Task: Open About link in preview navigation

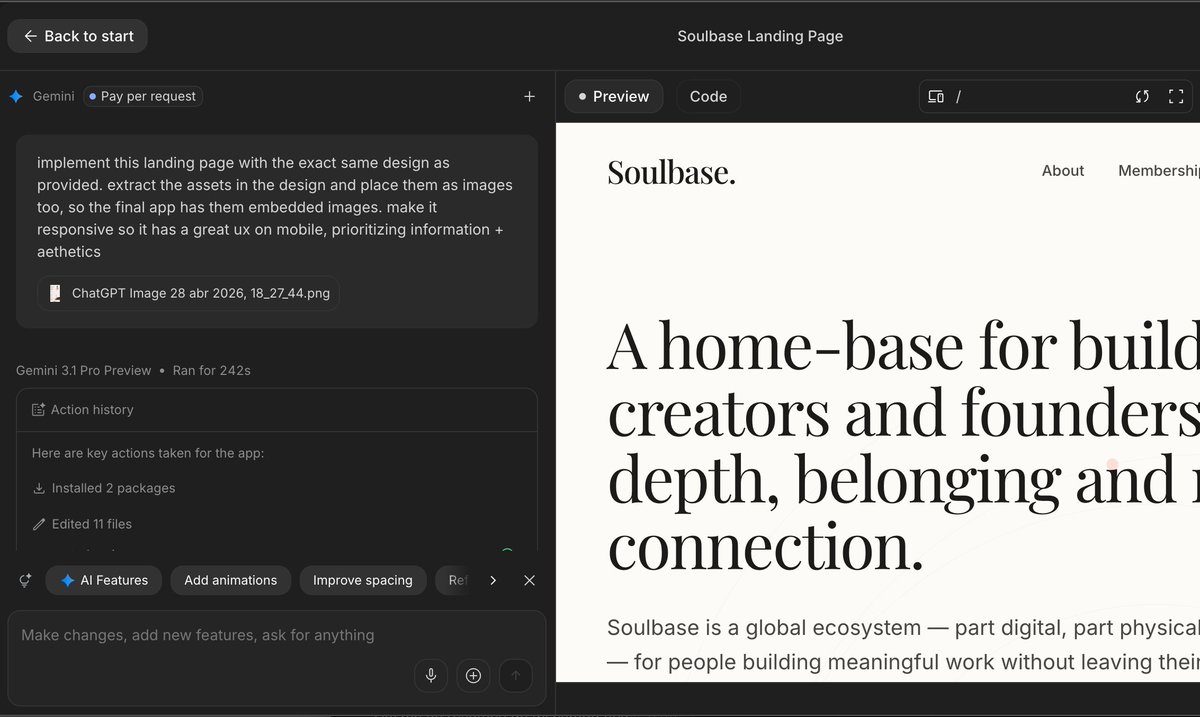Action: tap(1063, 171)
